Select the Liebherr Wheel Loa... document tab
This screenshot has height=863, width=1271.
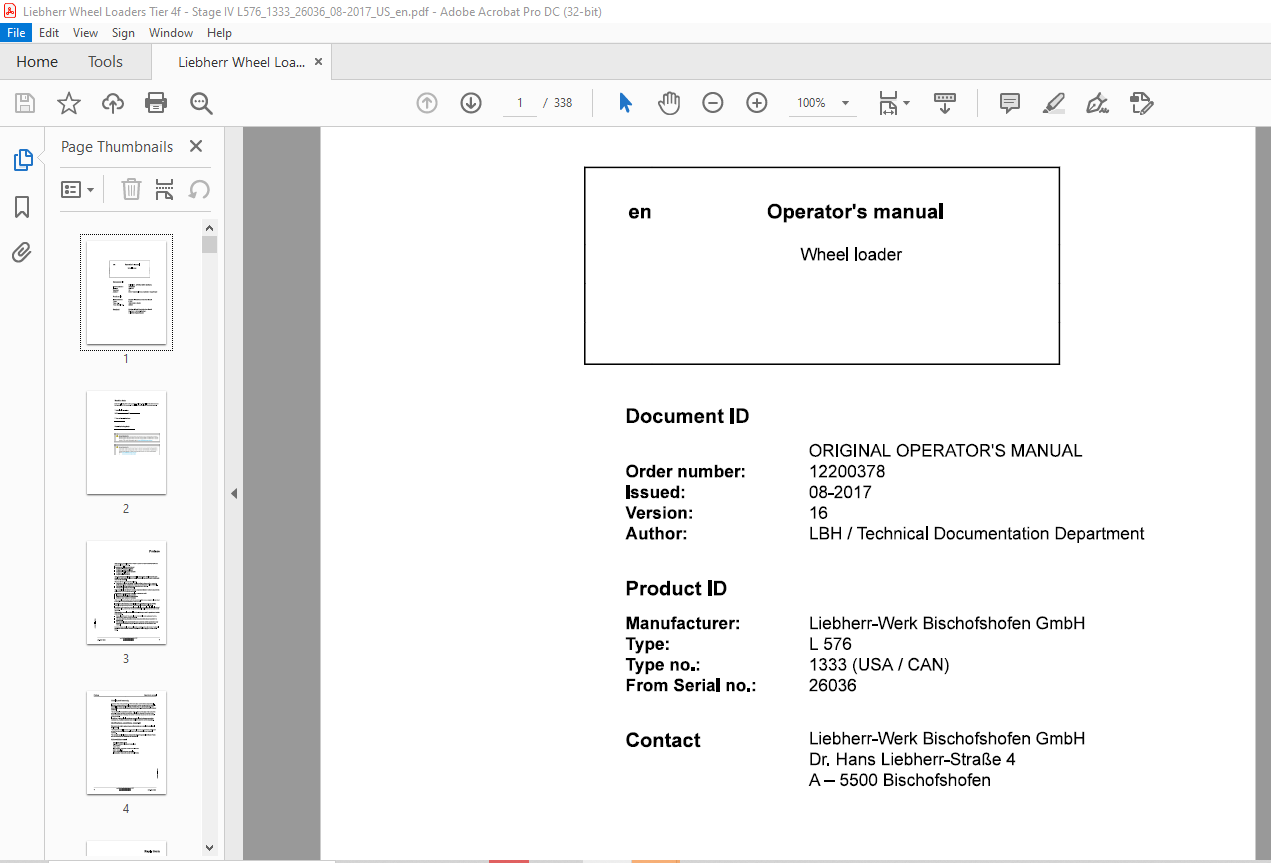(241, 62)
